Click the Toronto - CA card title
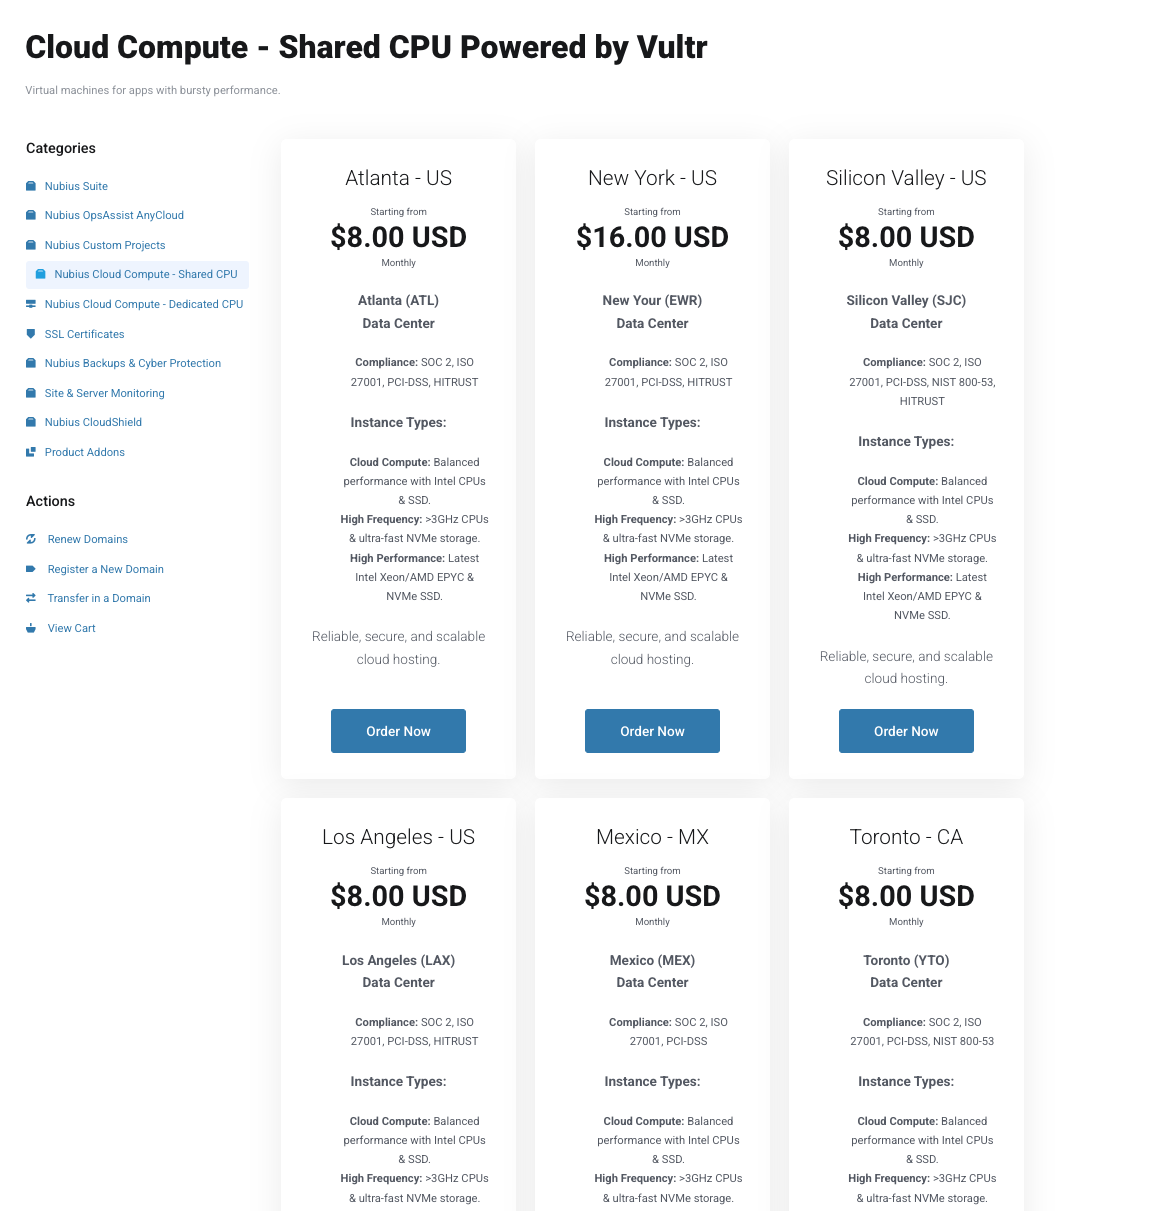Image resolution: width=1155 pixels, height=1211 pixels. click(x=906, y=837)
